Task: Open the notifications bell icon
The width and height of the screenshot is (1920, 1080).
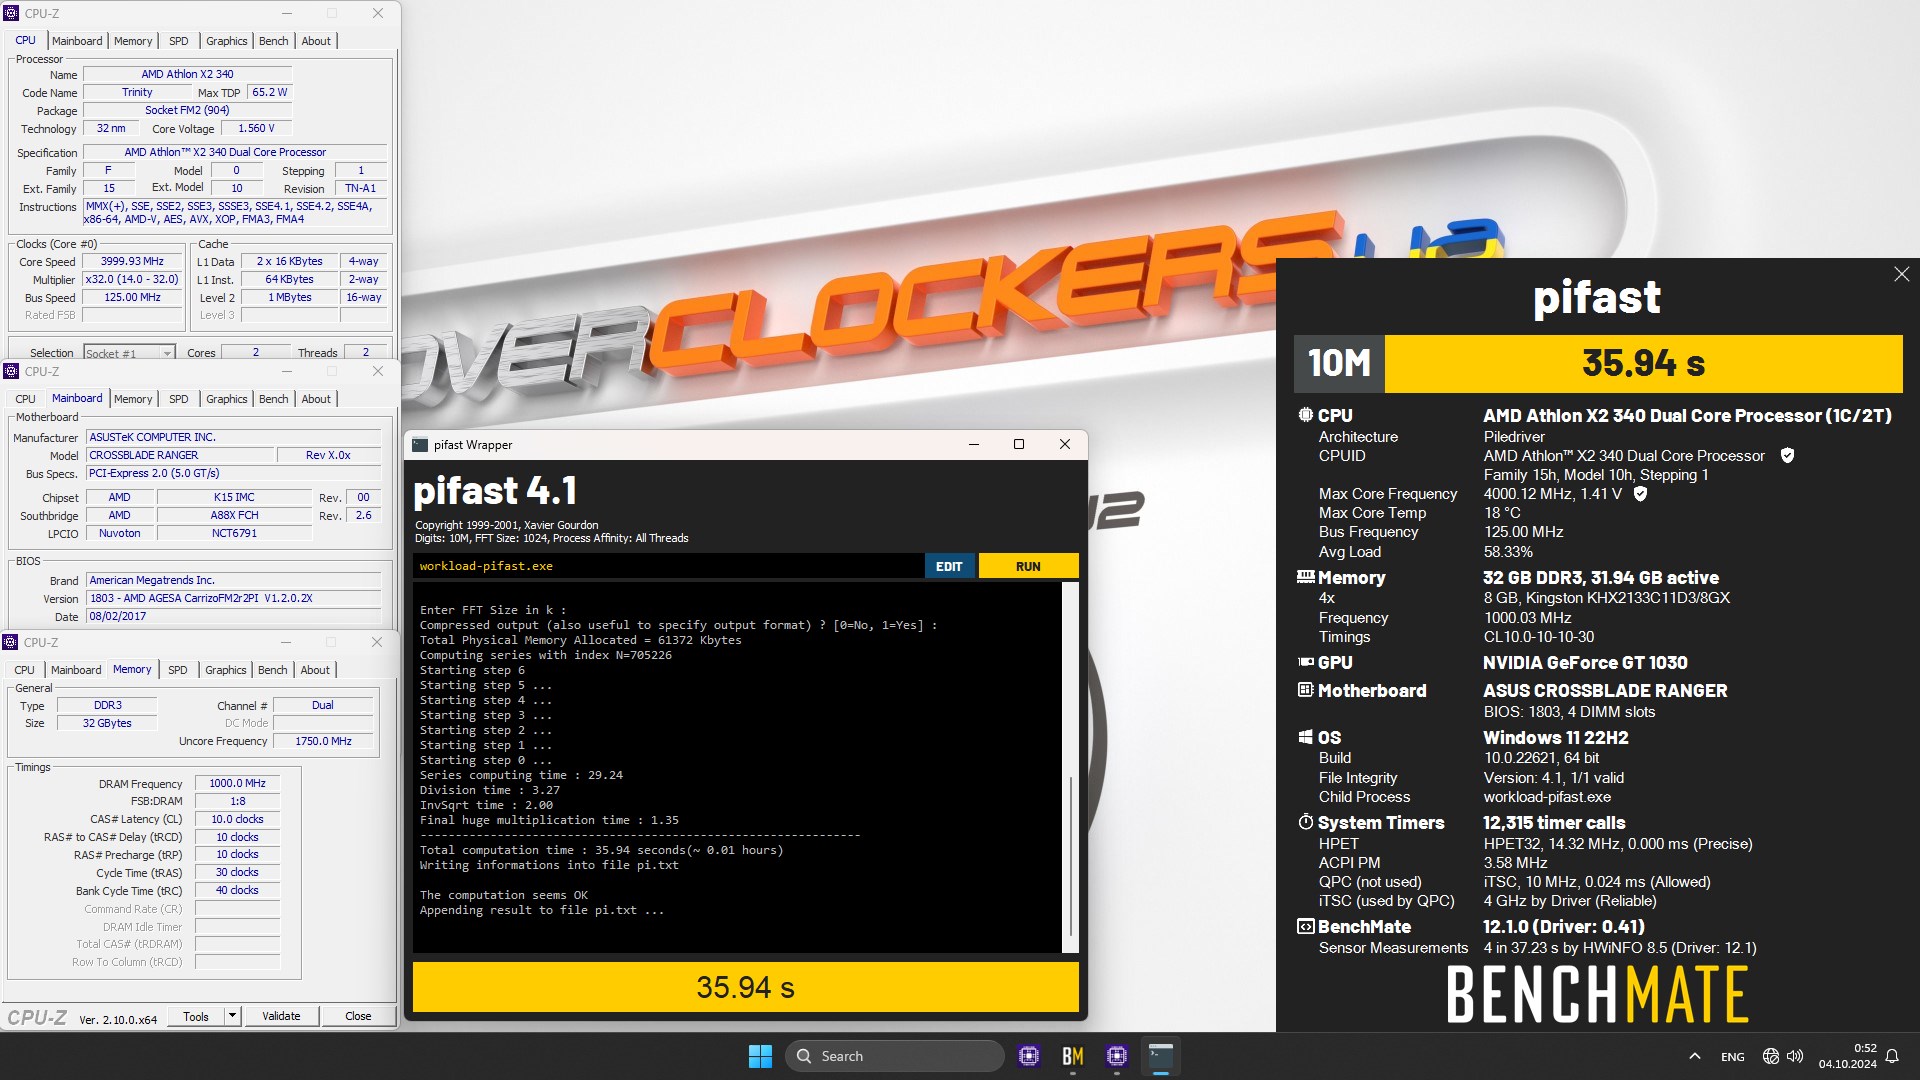Action: (x=1892, y=1056)
